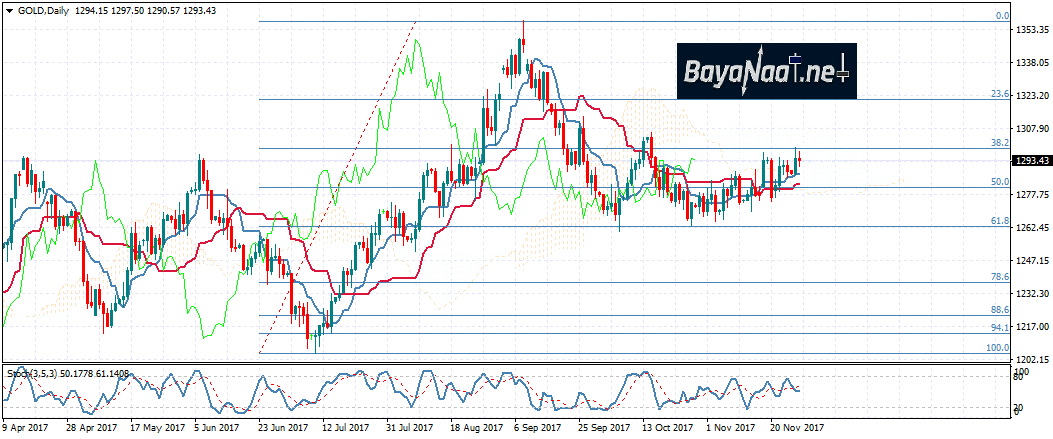The width and height of the screenshot is (1053, 439).
Task: Select the 61.8 Fibonacci level label
Action: click(998, 221)
